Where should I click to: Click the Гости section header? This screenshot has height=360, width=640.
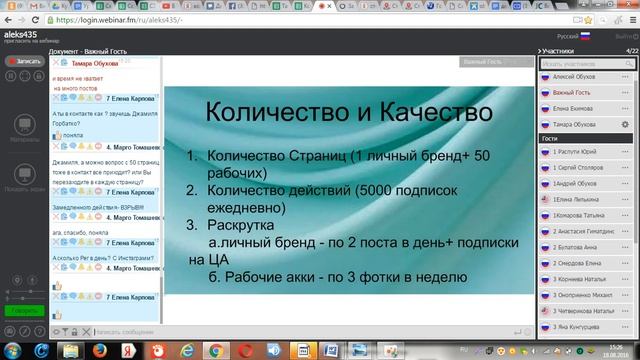pyautogui.click(x=586, y=138)
